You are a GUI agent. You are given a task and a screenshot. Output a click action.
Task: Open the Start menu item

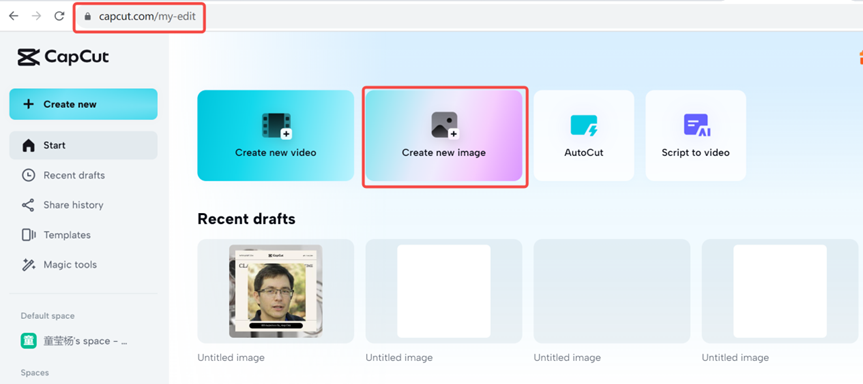pos(83,145)
